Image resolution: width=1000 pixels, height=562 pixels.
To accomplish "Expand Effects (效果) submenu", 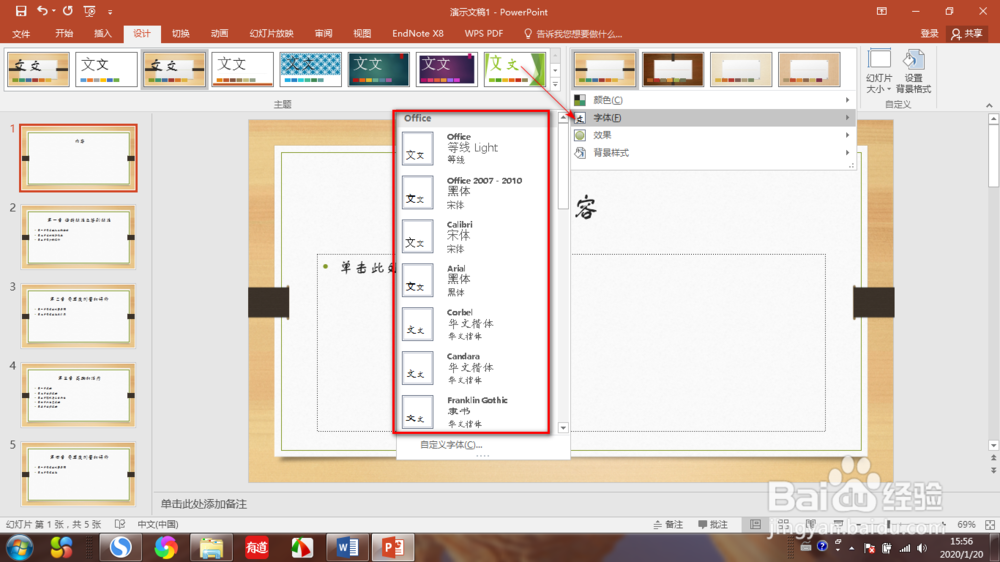I will click(713, 135).
